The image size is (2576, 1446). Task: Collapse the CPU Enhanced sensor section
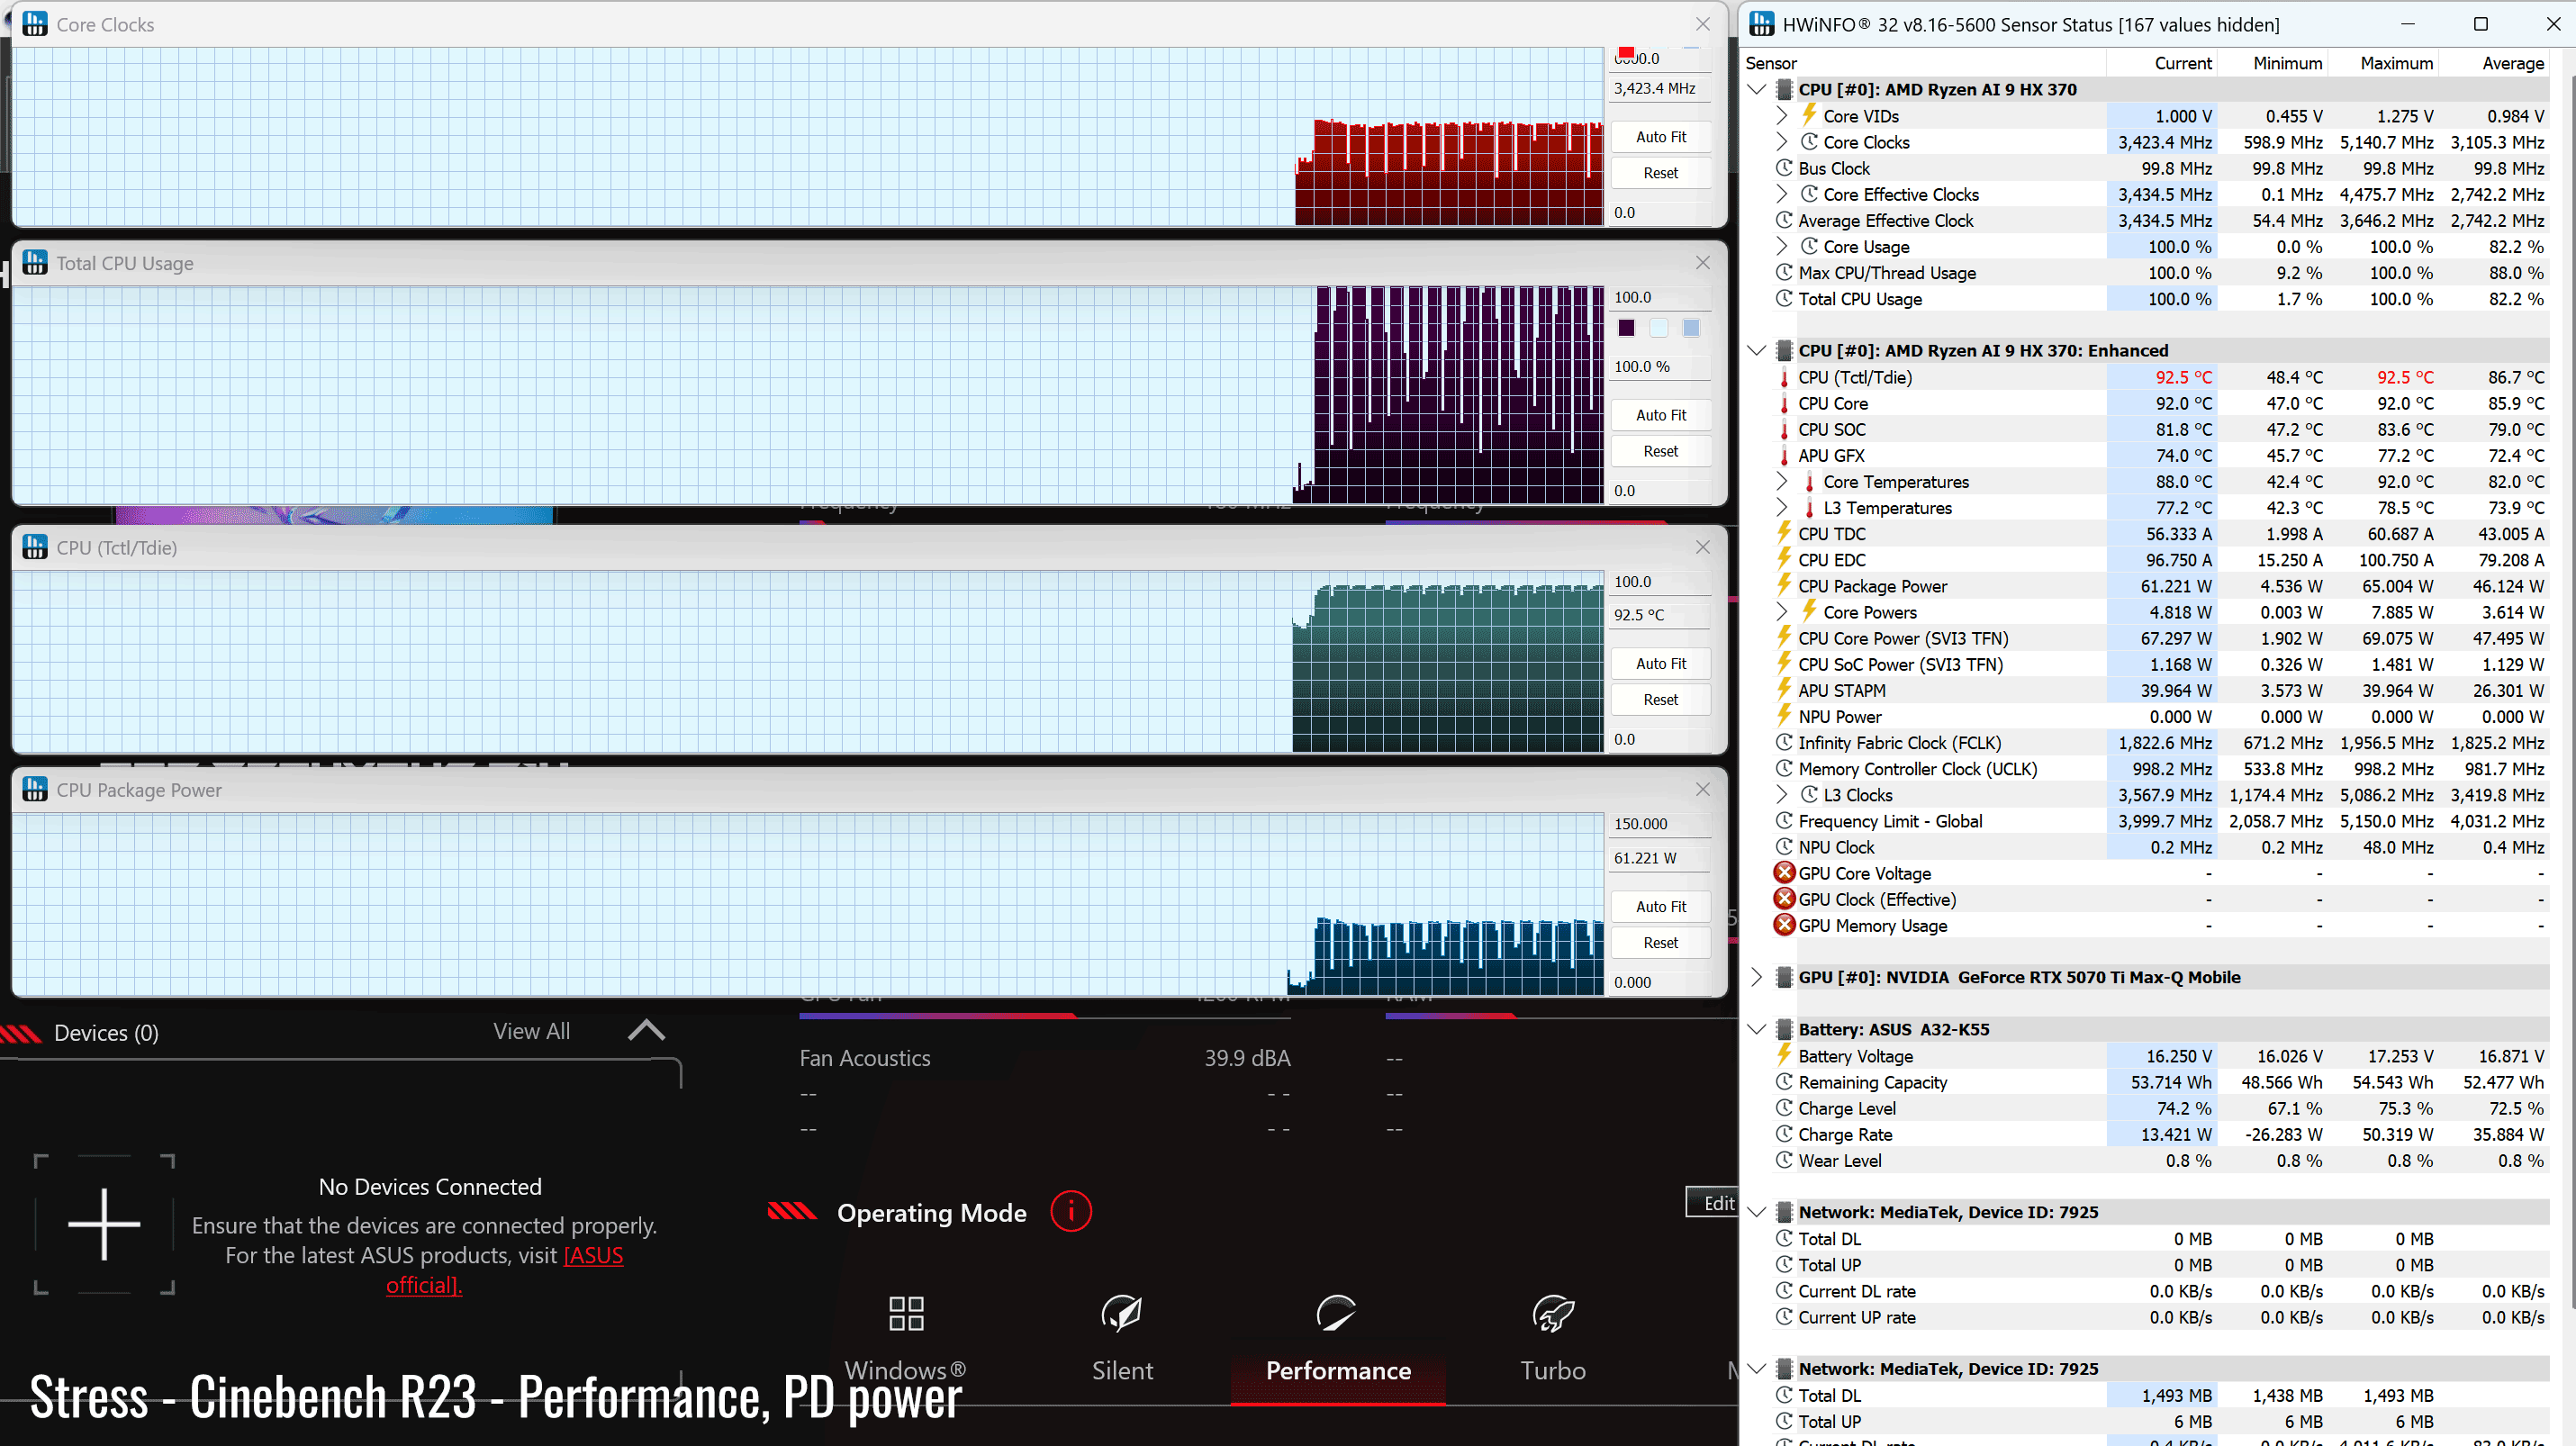click(x=1757, y=350)
